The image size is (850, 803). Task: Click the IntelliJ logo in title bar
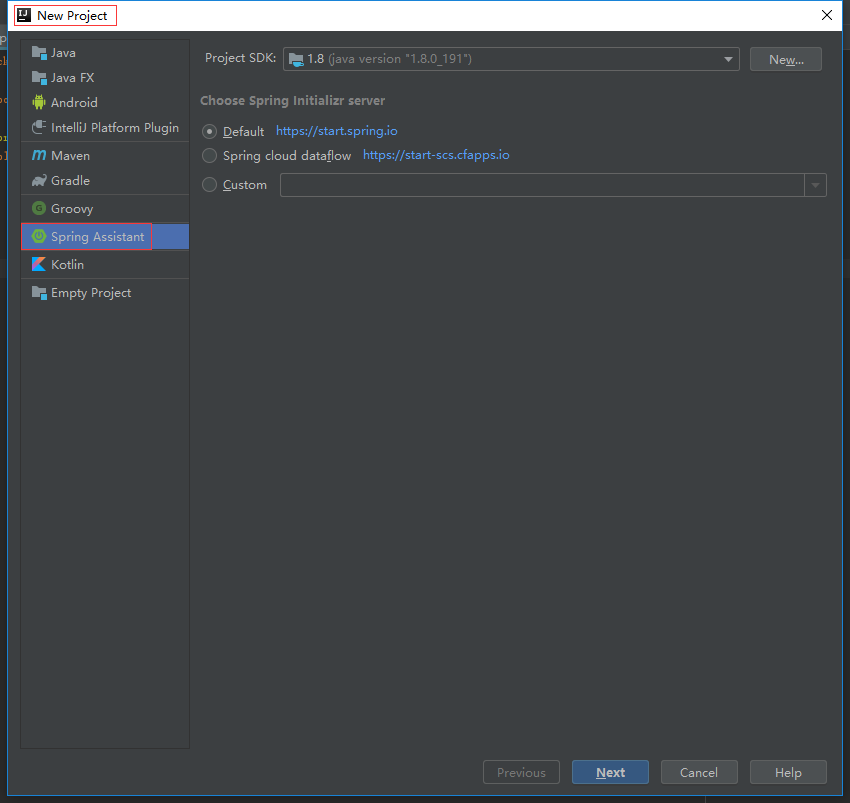(24, 15)
